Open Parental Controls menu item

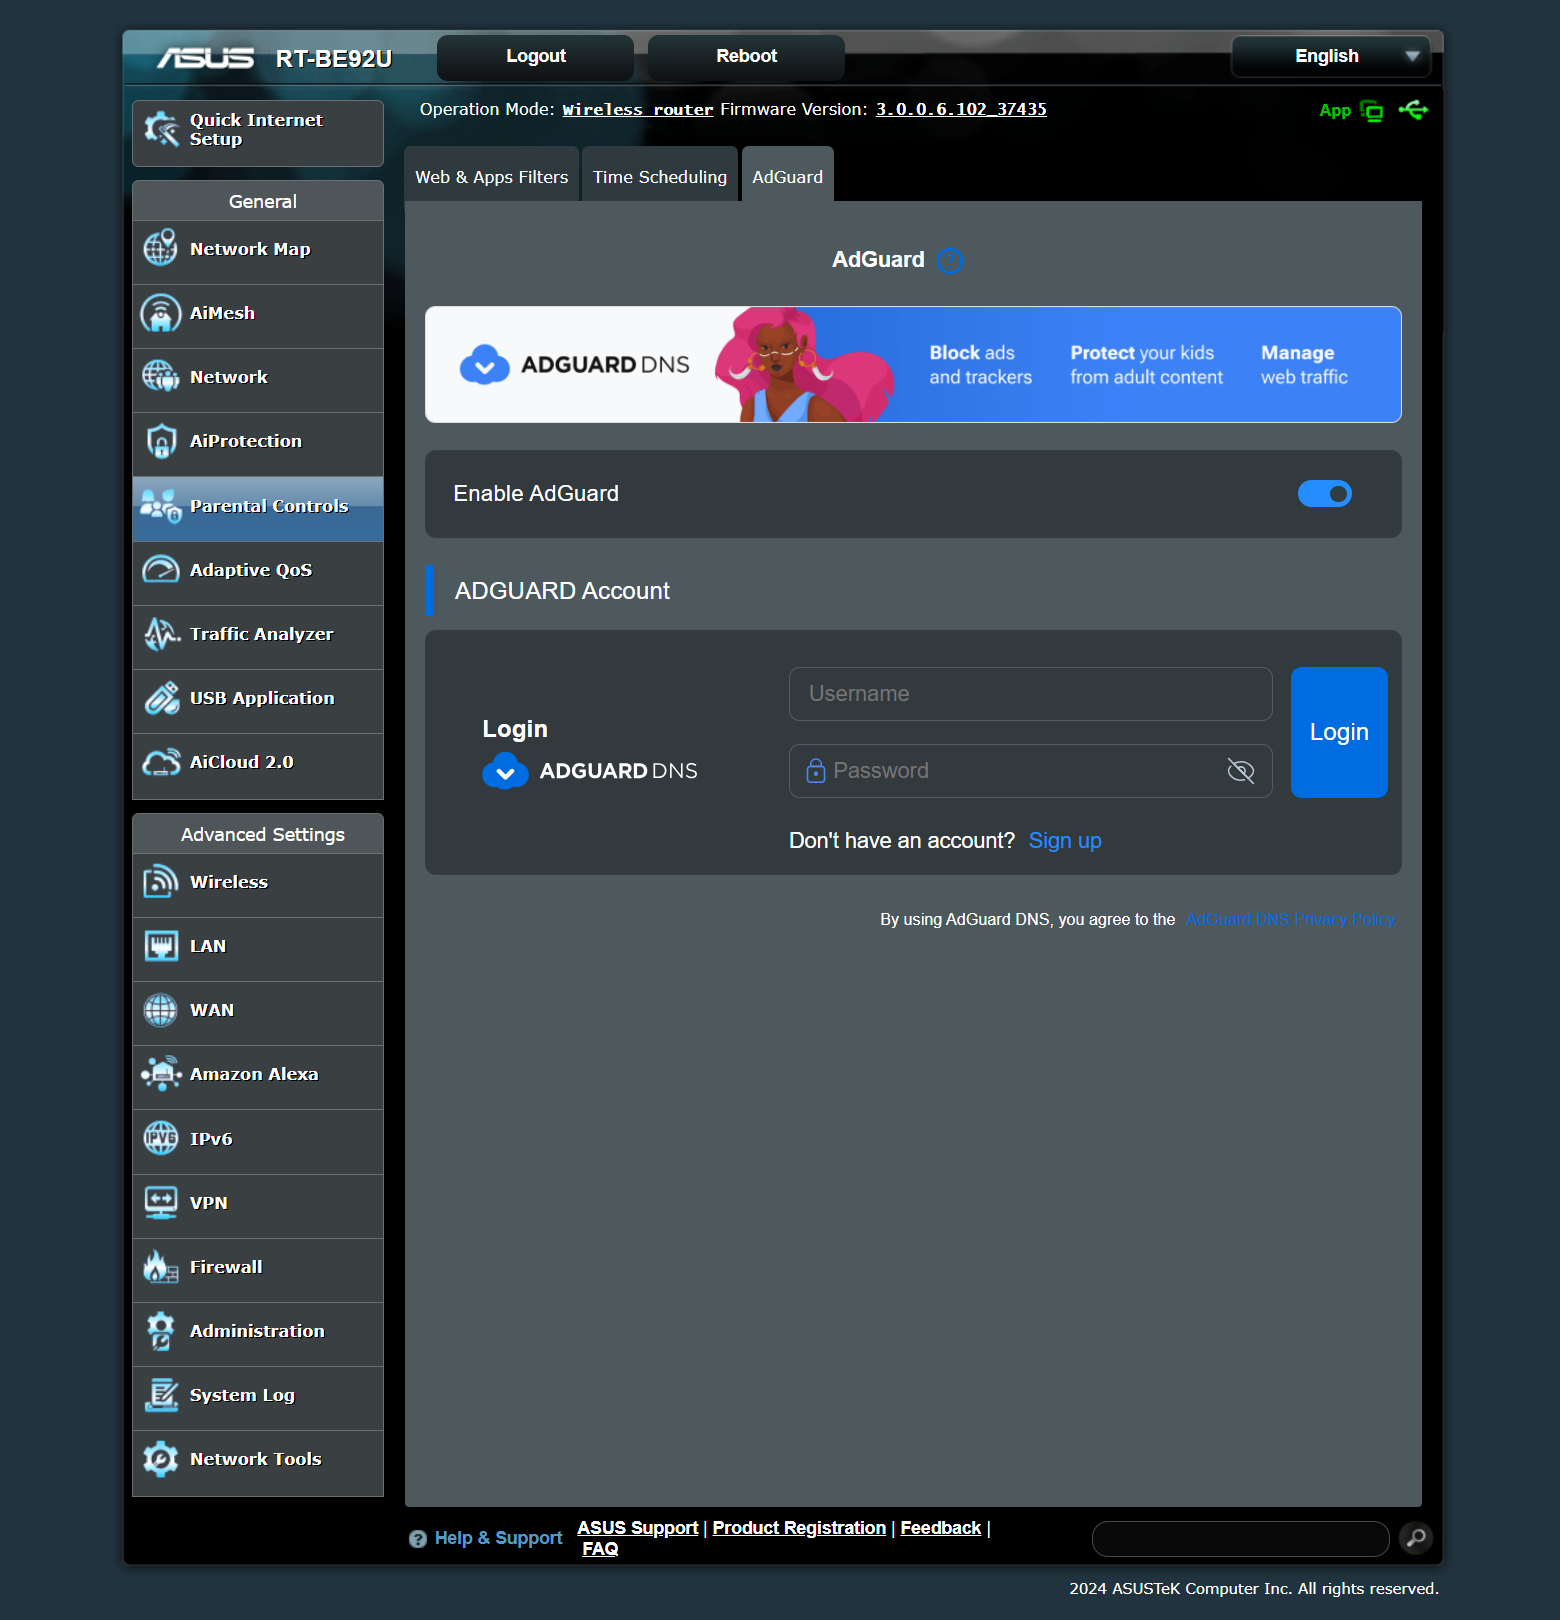pyautogui.click(x=258, y=509)
